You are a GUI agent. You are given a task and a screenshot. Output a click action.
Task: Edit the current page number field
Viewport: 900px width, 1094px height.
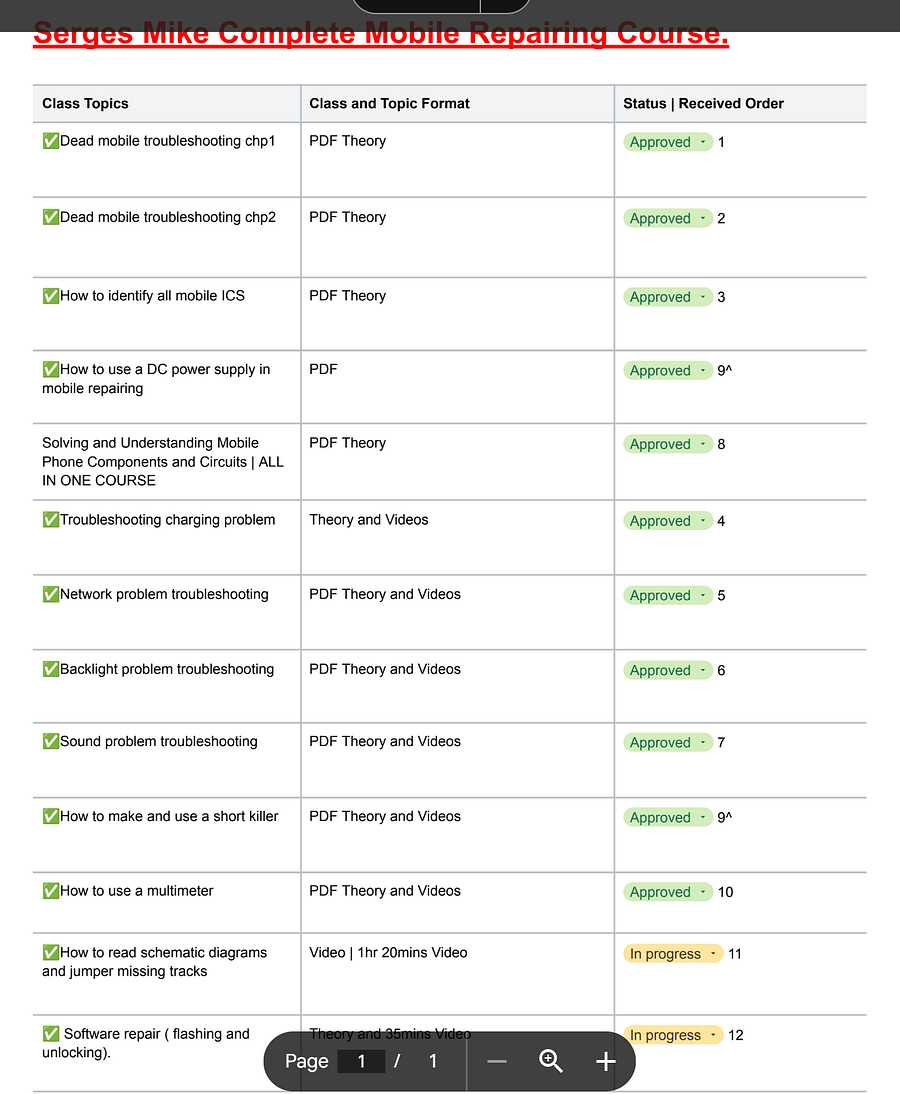click(361, 1062)
